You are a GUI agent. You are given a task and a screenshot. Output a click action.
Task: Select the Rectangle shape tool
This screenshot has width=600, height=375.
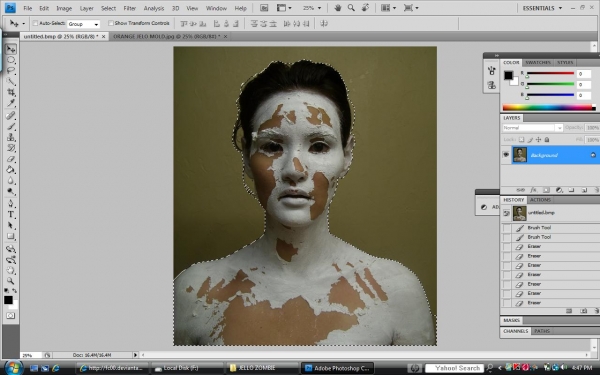click(x=11, y=237)
